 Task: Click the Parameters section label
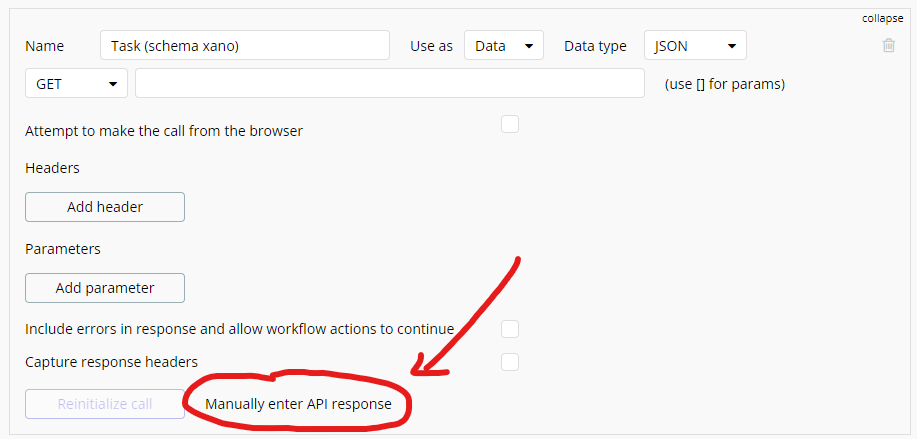(x=63, y=249)
